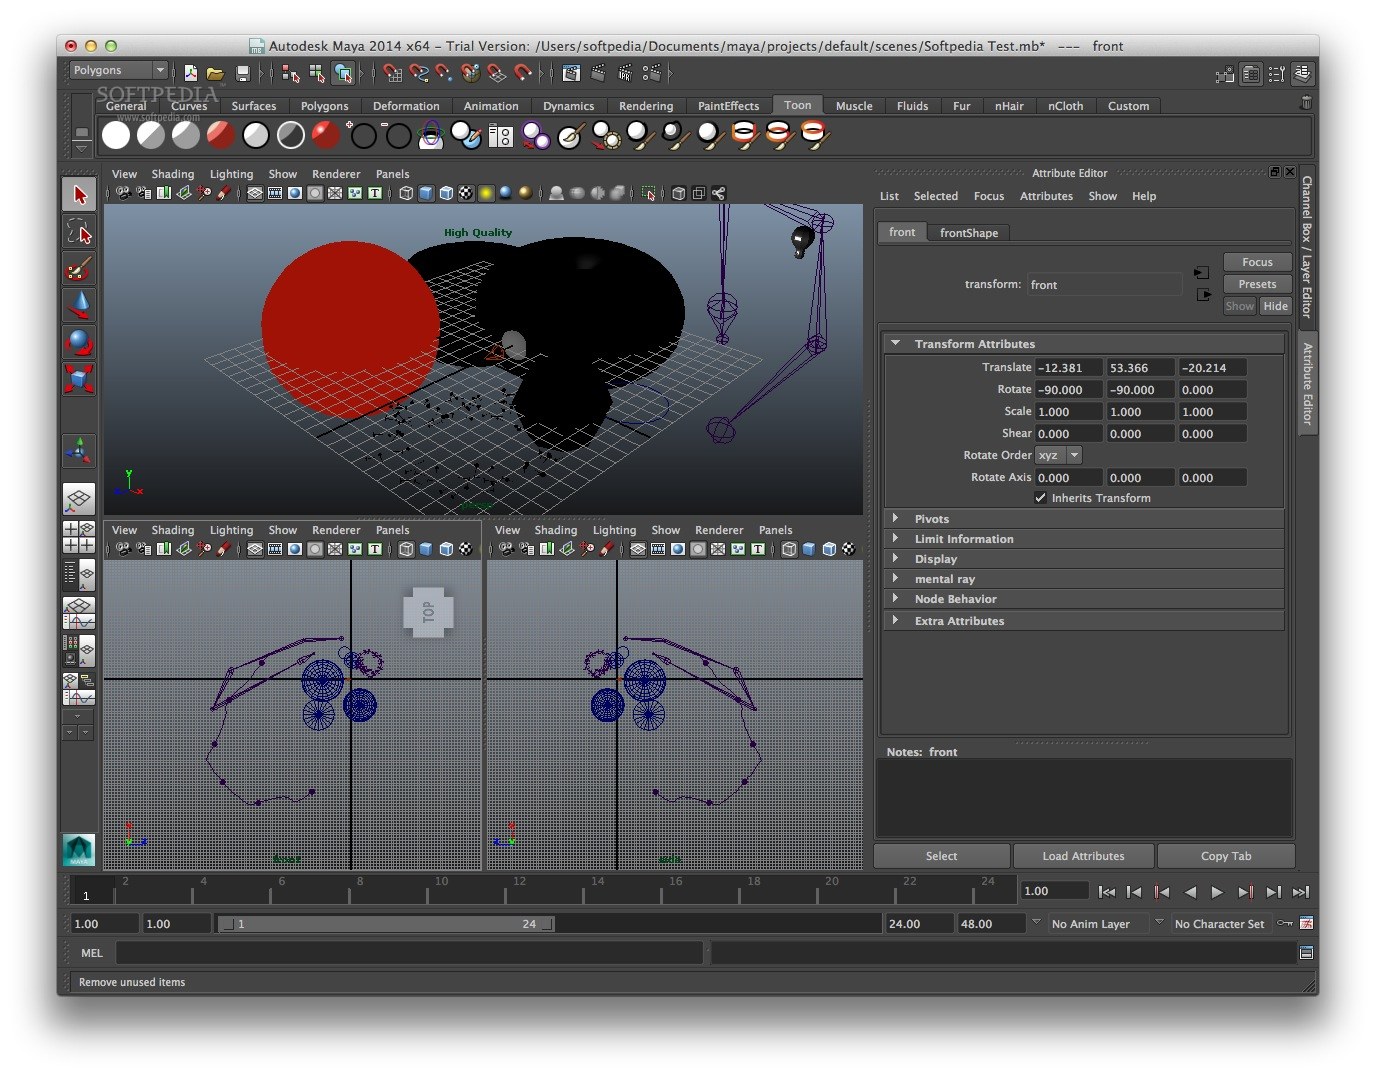
Task: Click the Trash icon beside shelf tabs
Action: coord(1305,103)
